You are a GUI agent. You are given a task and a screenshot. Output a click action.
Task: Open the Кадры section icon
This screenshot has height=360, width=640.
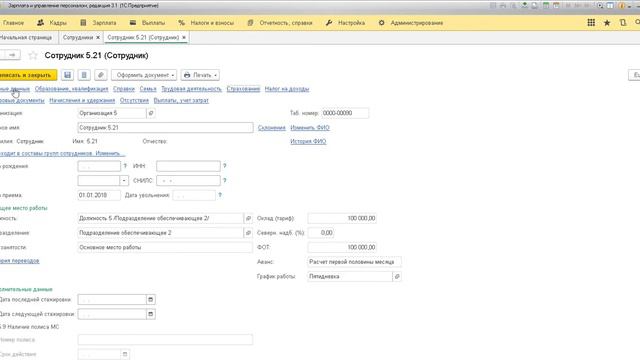coord(40,23)
